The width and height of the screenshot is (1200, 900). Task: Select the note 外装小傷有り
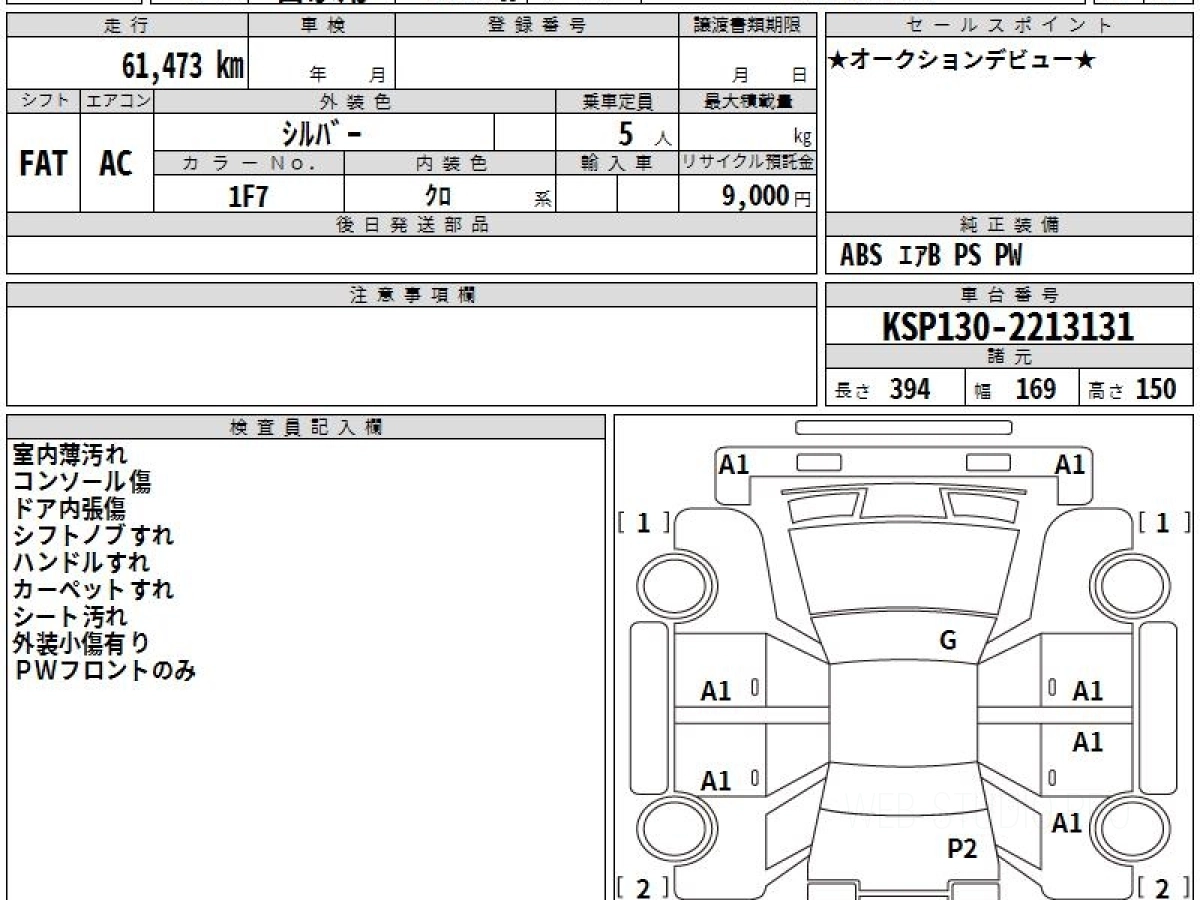coord(81,643)
